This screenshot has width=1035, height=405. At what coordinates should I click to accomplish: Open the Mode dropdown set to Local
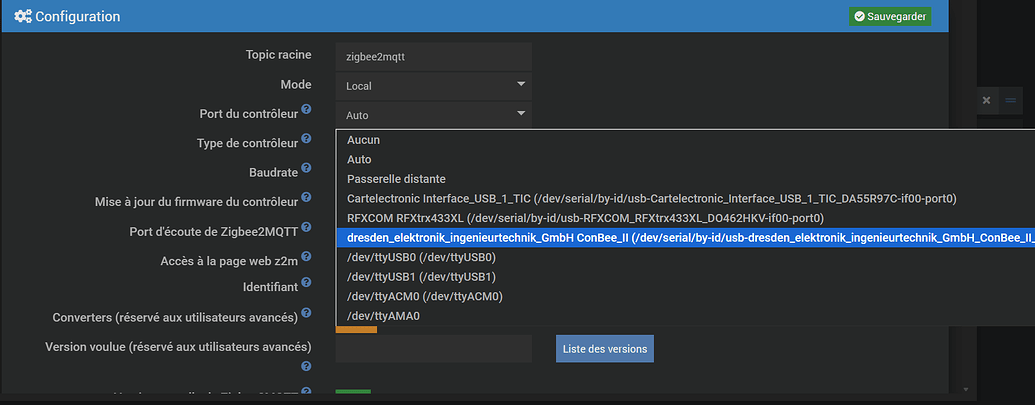(x=433, y=86)
